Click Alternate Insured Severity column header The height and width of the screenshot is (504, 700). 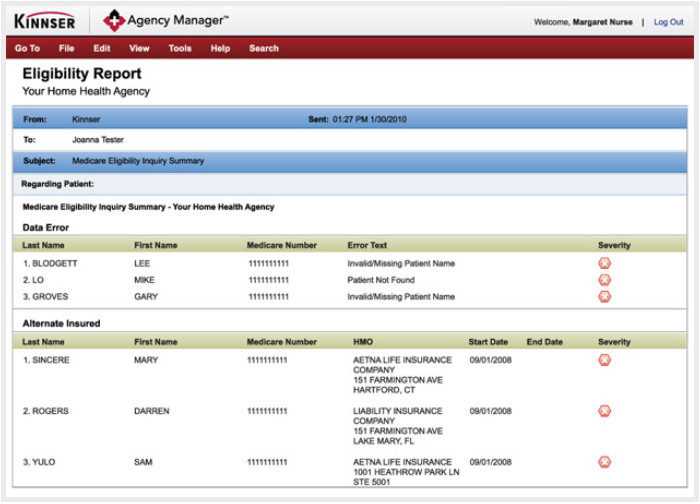tap(614, 342)
